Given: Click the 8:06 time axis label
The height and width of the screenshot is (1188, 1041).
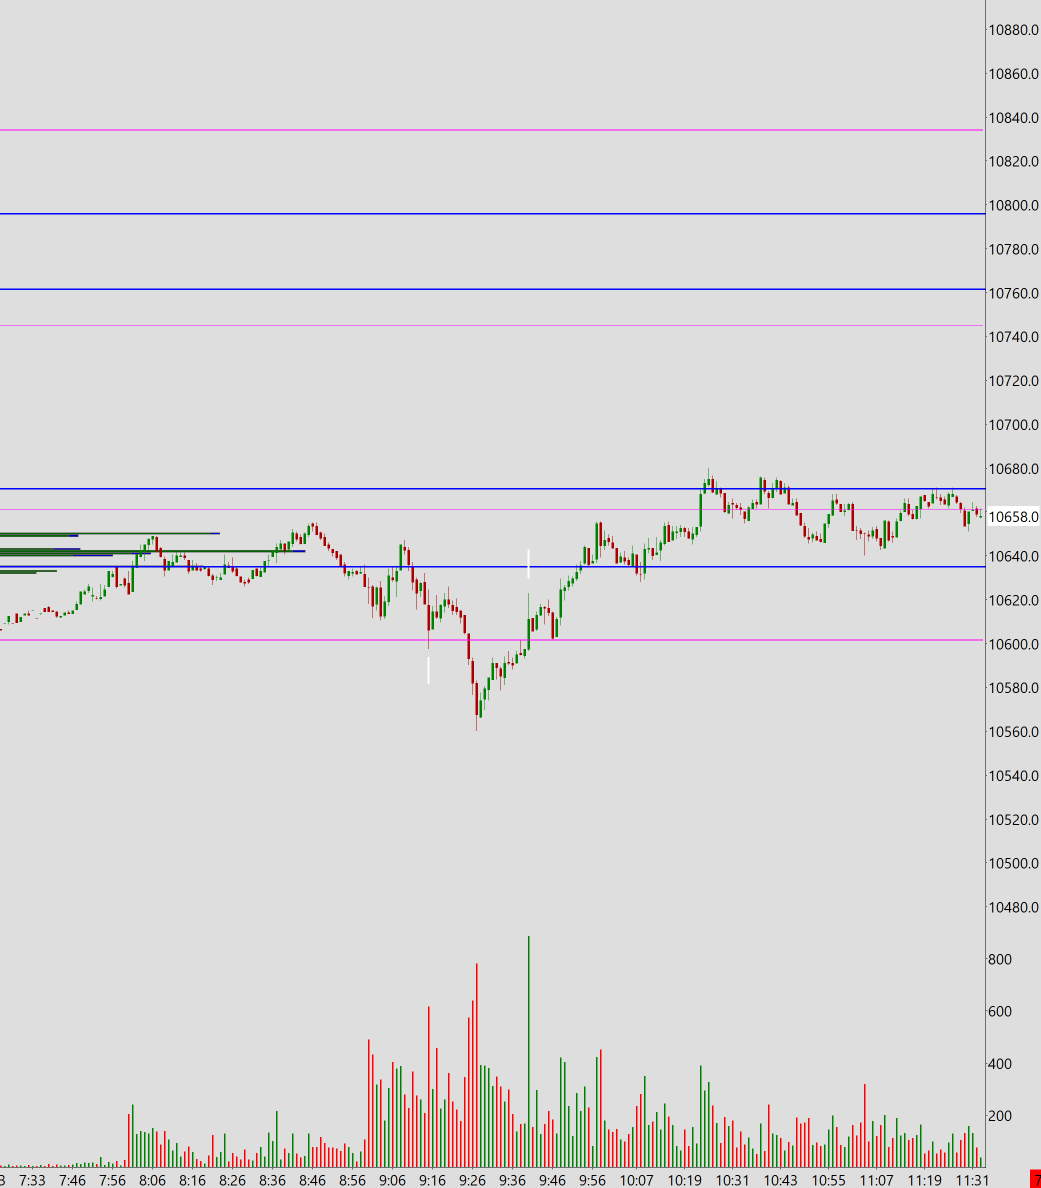Looking at the screenshot, I should [x=152, y=1180].
